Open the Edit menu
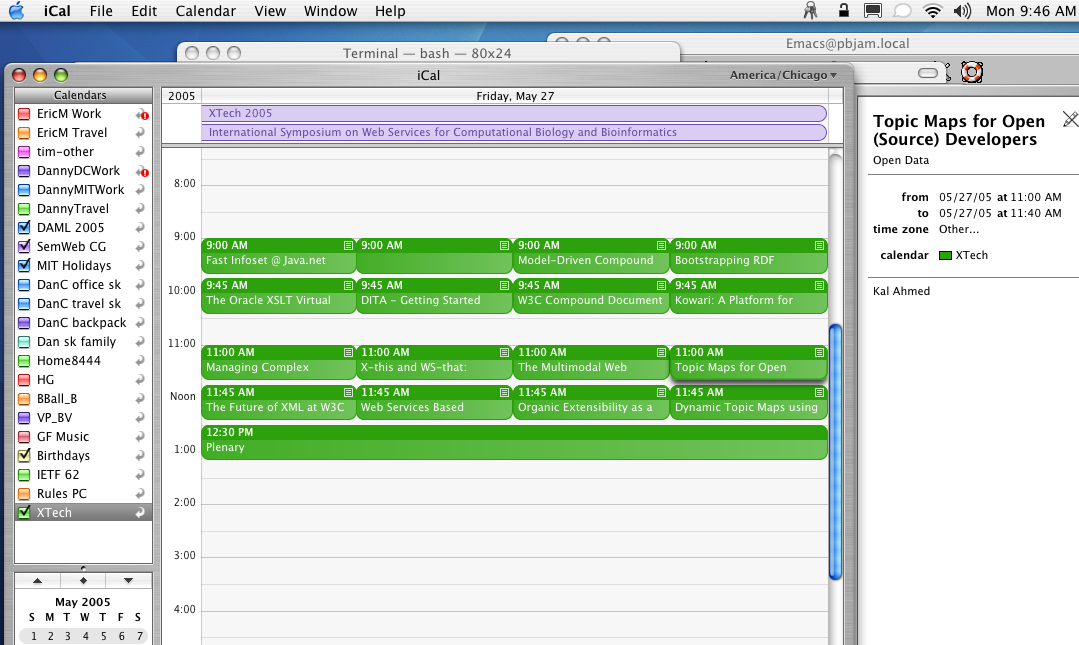 [x=144, y=11]
